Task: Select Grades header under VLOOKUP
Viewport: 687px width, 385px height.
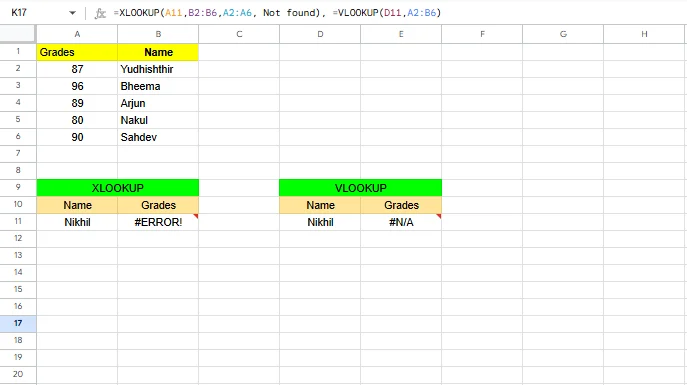Action: (401, 205)
